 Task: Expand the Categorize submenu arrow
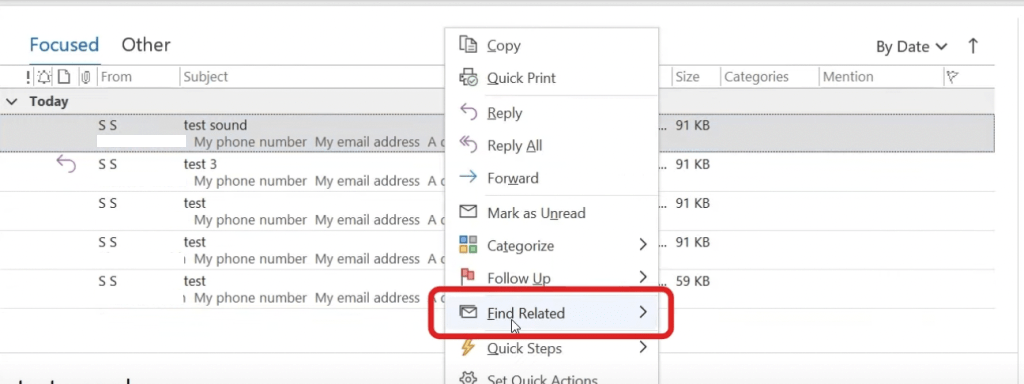click(x=643, y=244)
